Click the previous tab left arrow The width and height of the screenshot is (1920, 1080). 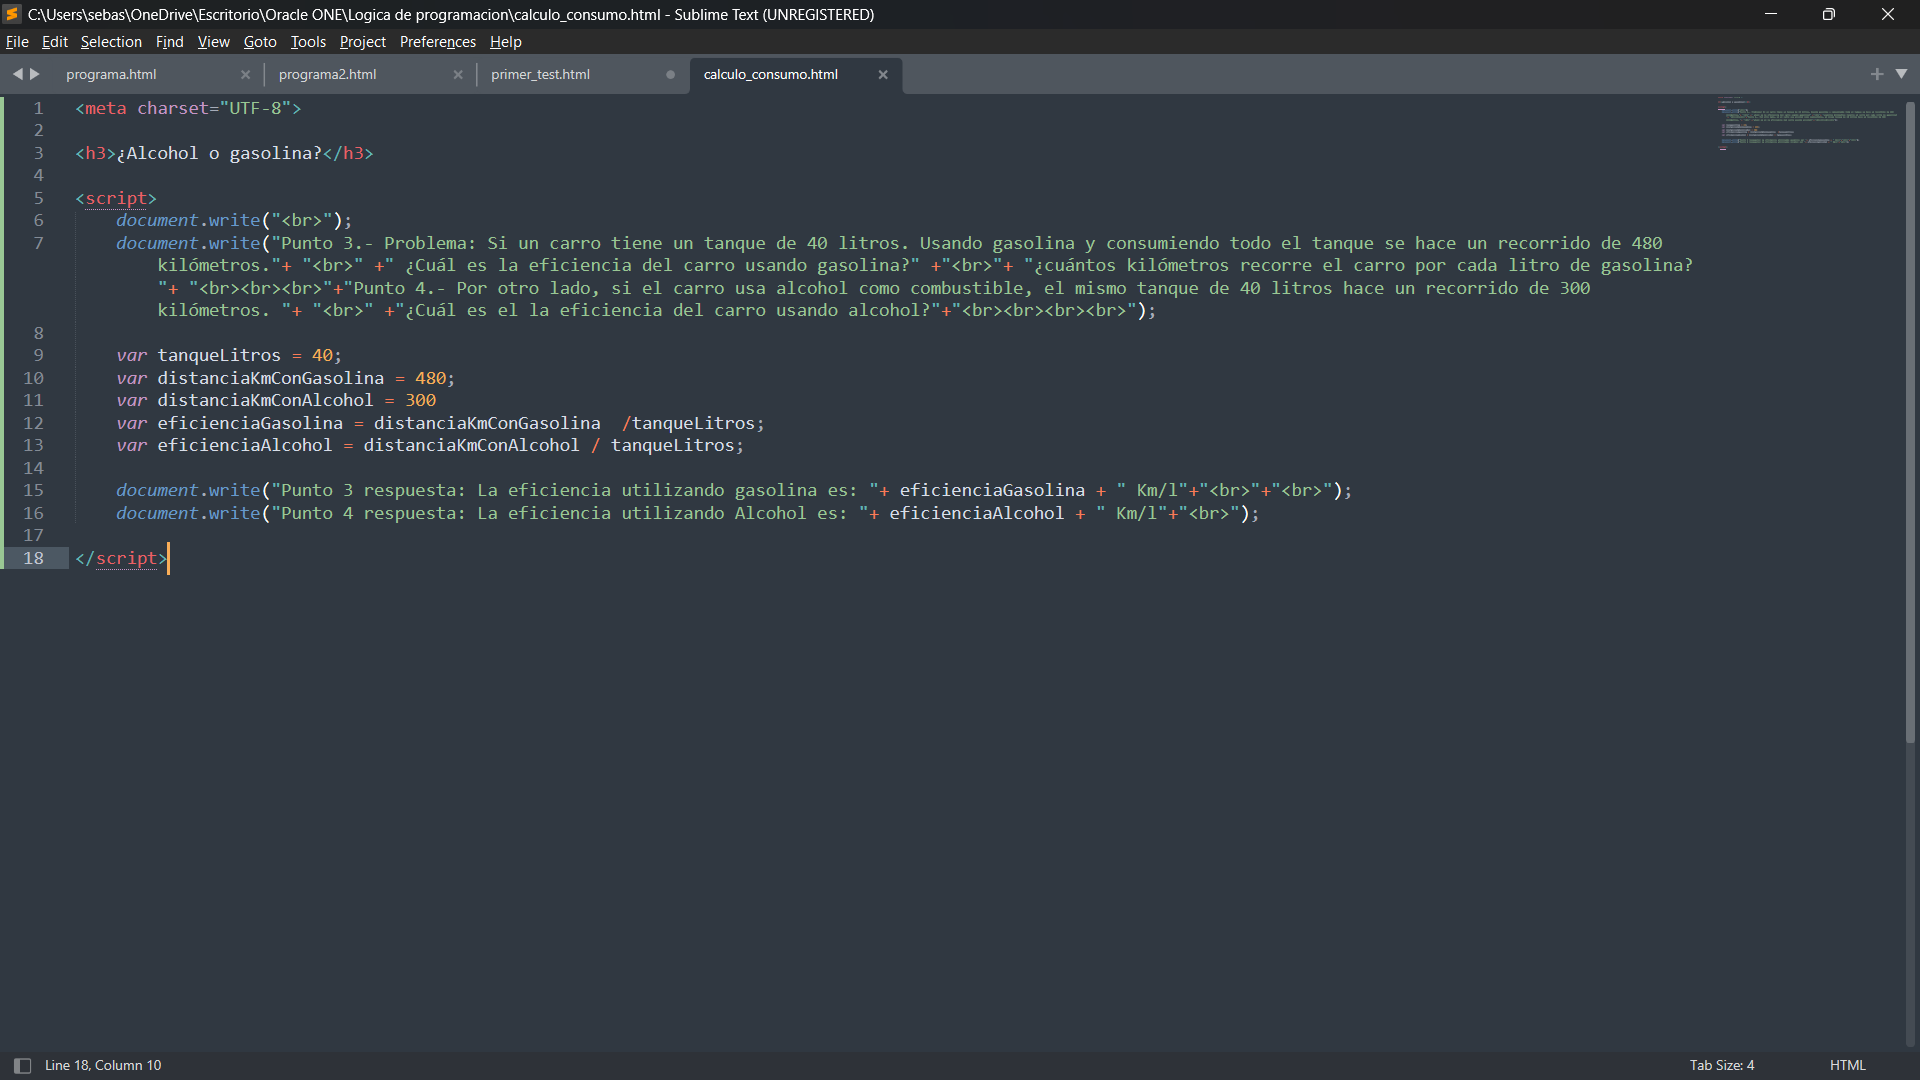[17, 74]
